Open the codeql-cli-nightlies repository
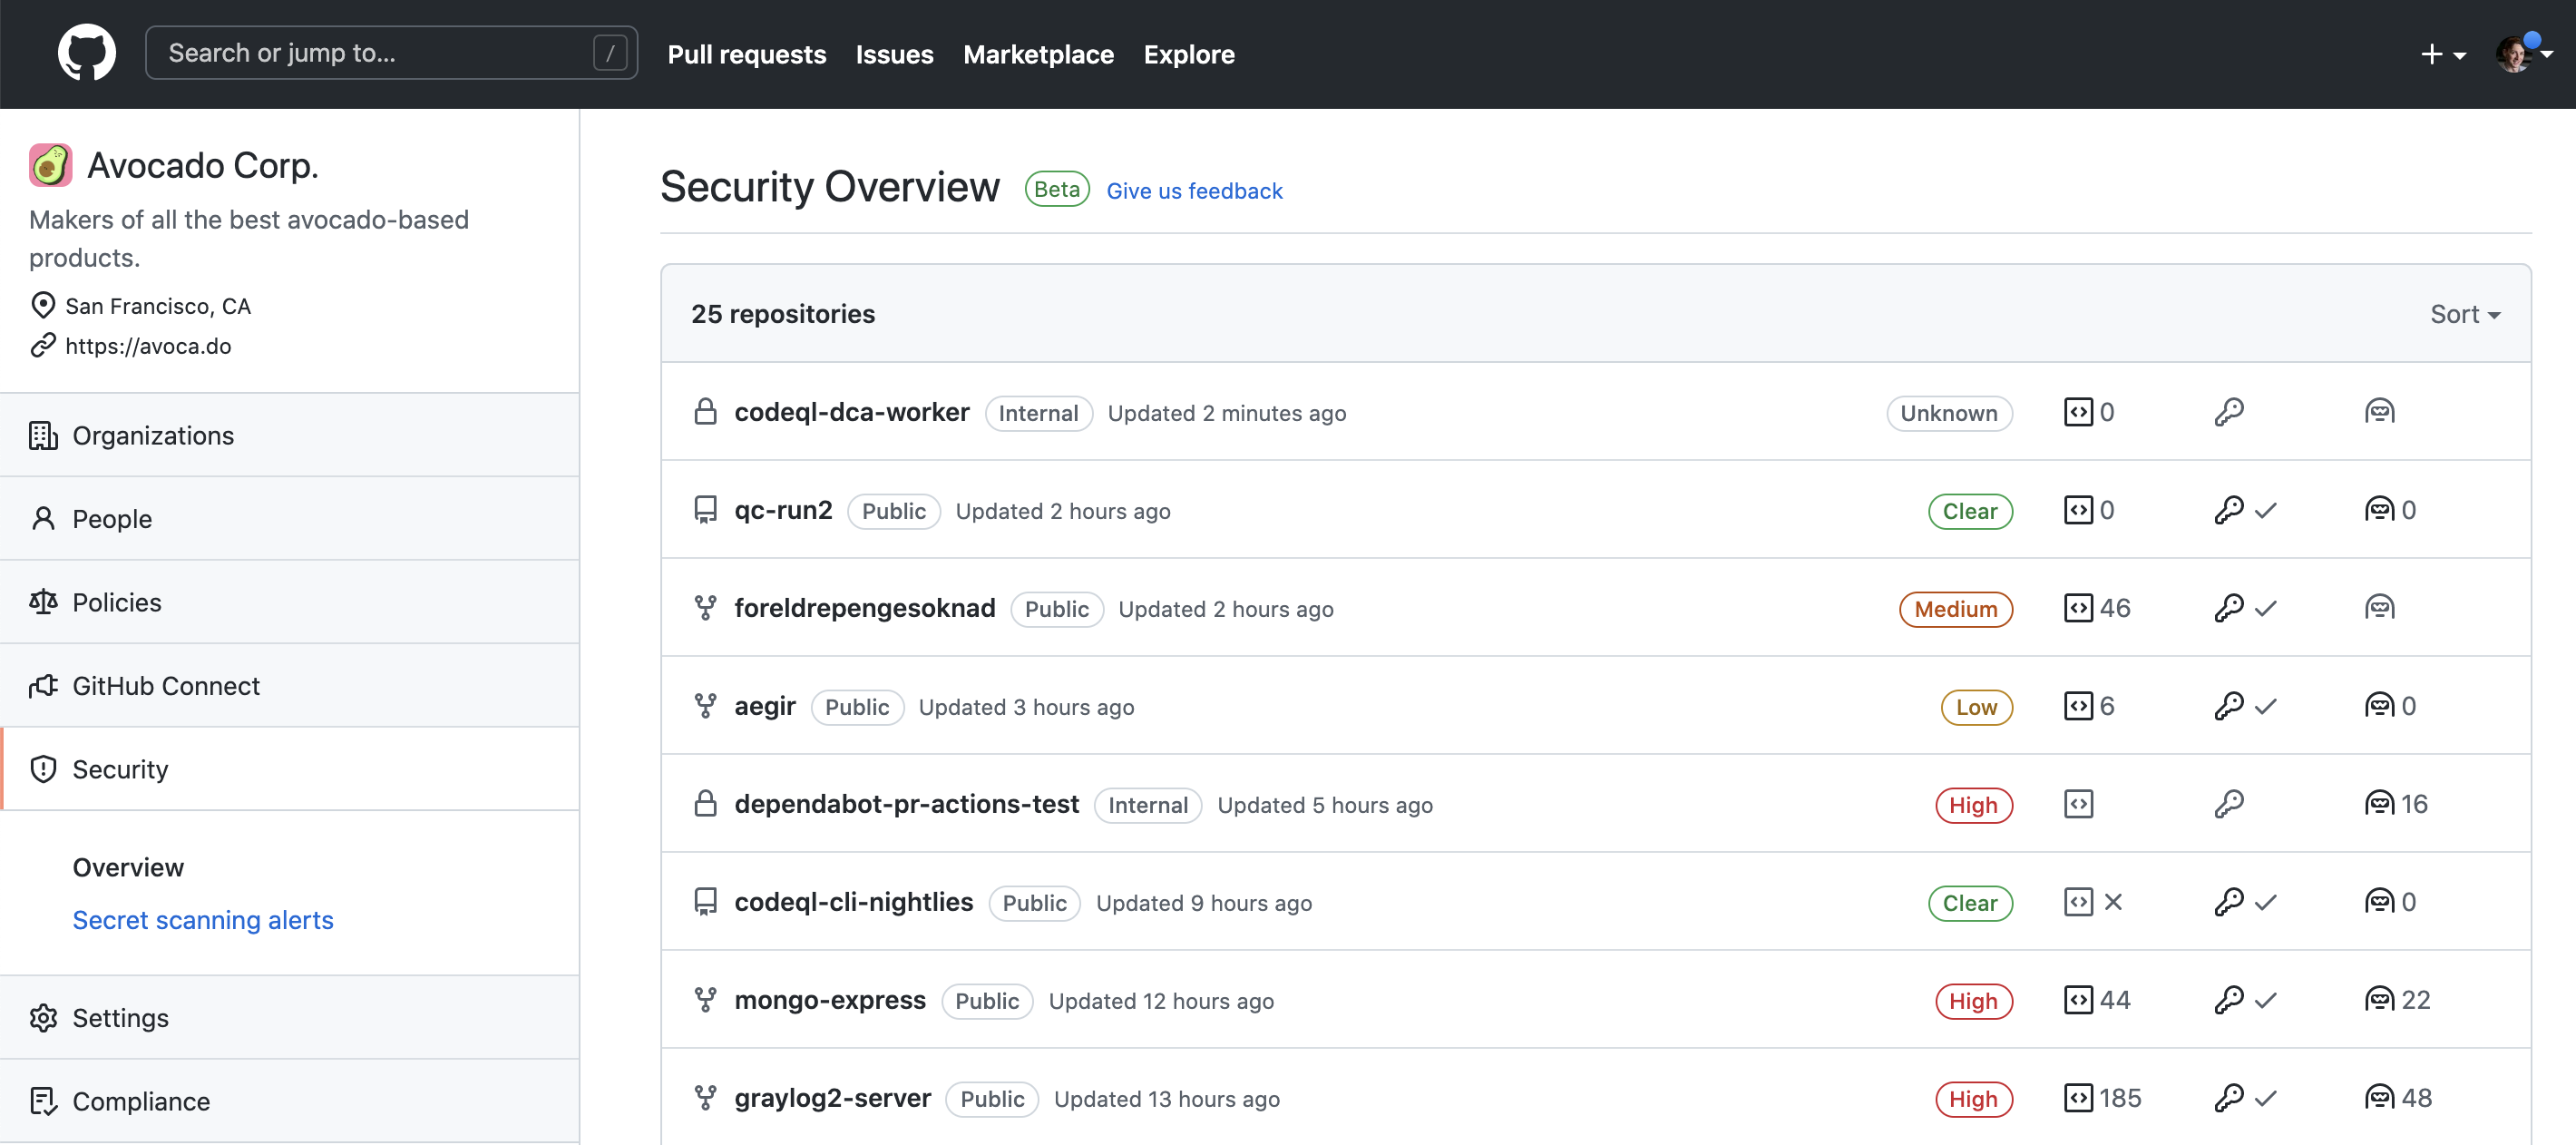 pyautogui.click(x=853, y=902)
